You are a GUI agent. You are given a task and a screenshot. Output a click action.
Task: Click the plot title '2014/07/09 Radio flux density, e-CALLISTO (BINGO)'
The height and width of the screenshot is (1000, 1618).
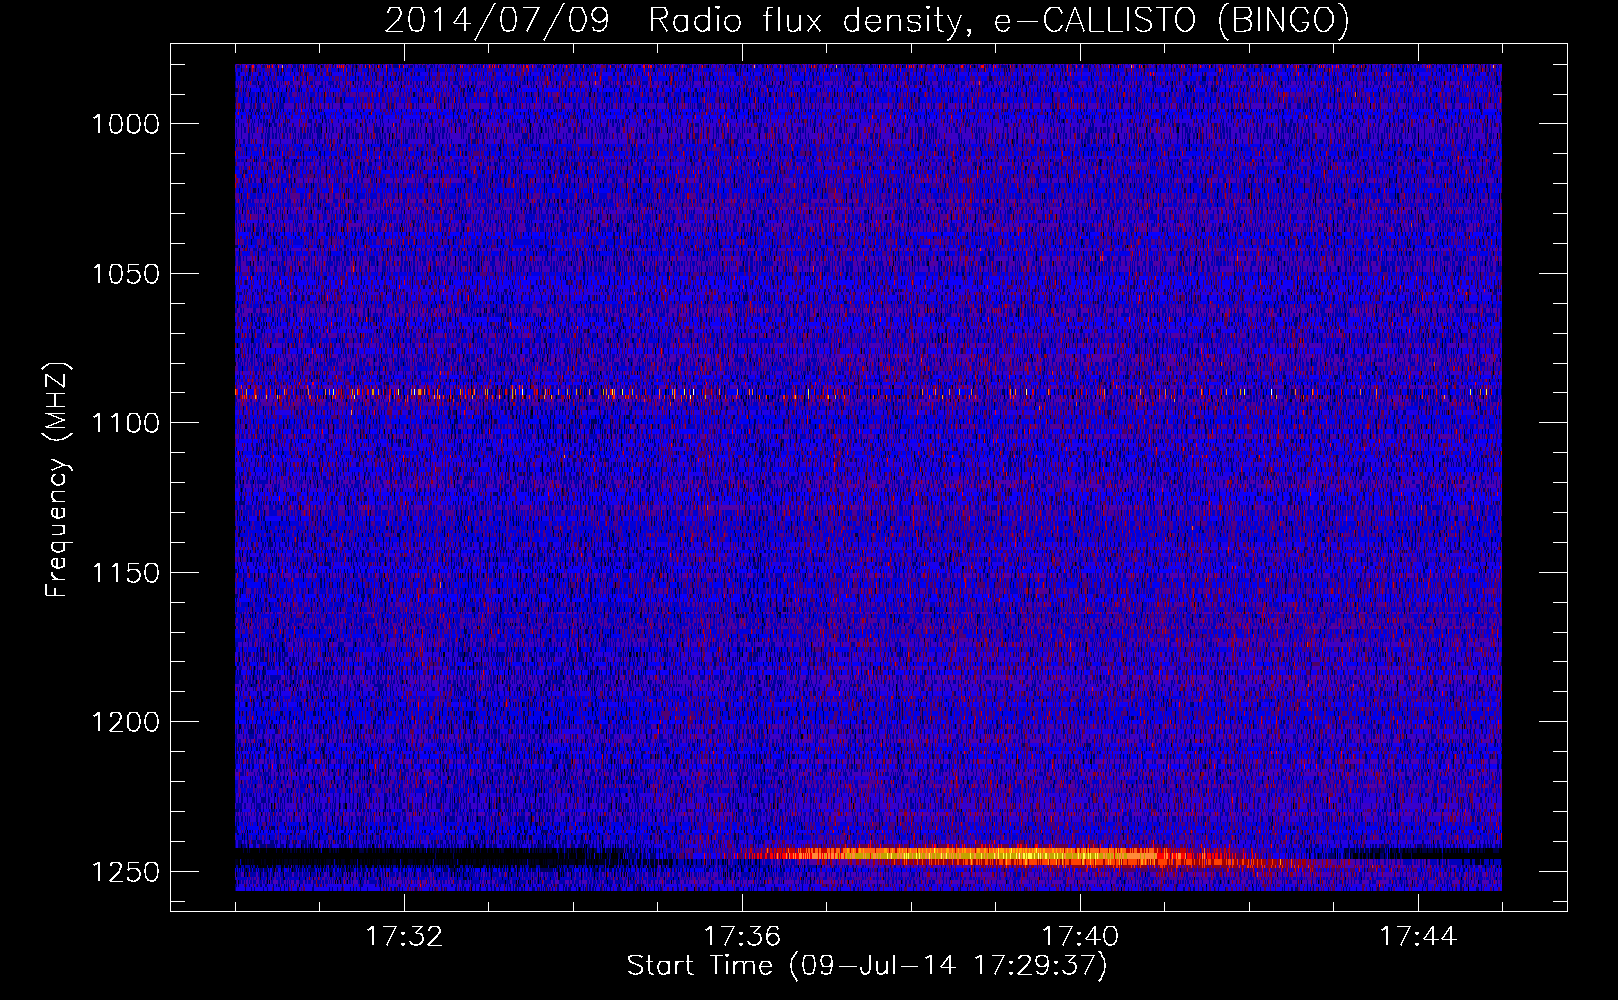867,20
